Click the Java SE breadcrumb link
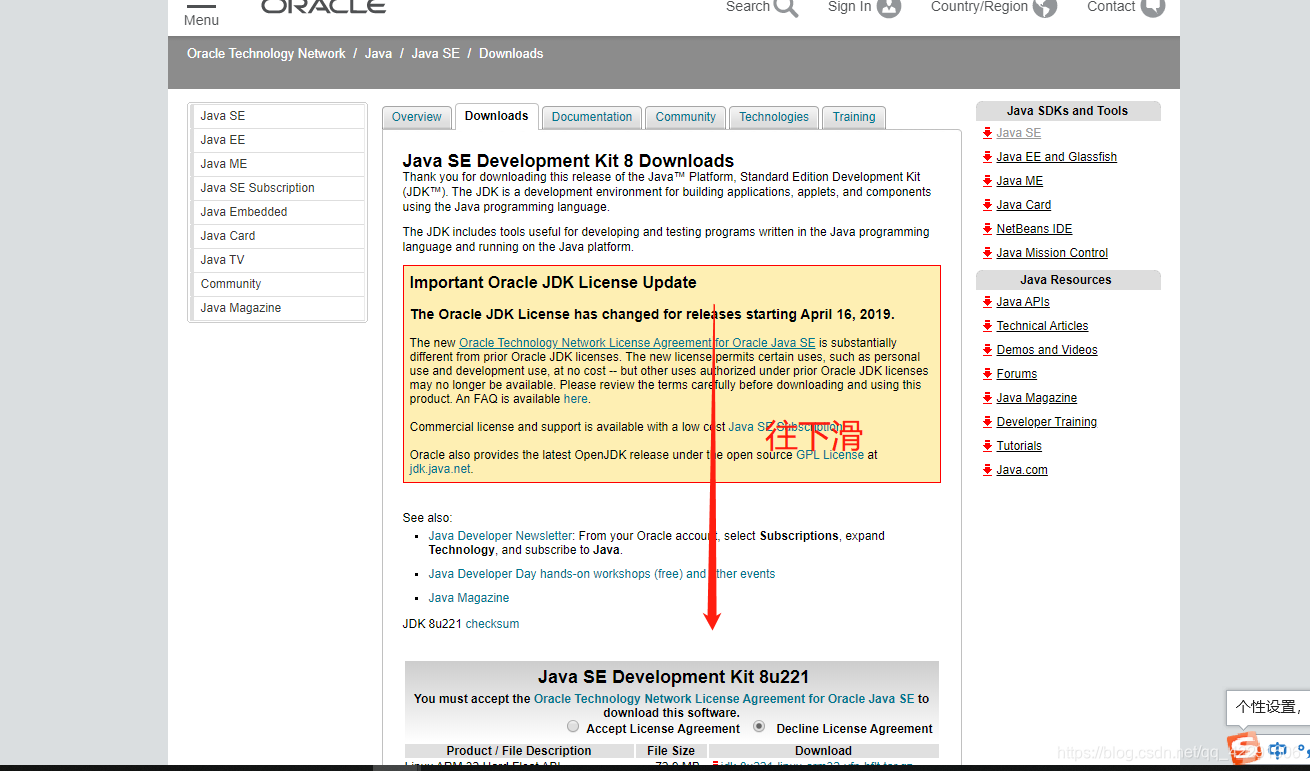 click(x=435, y=54)
